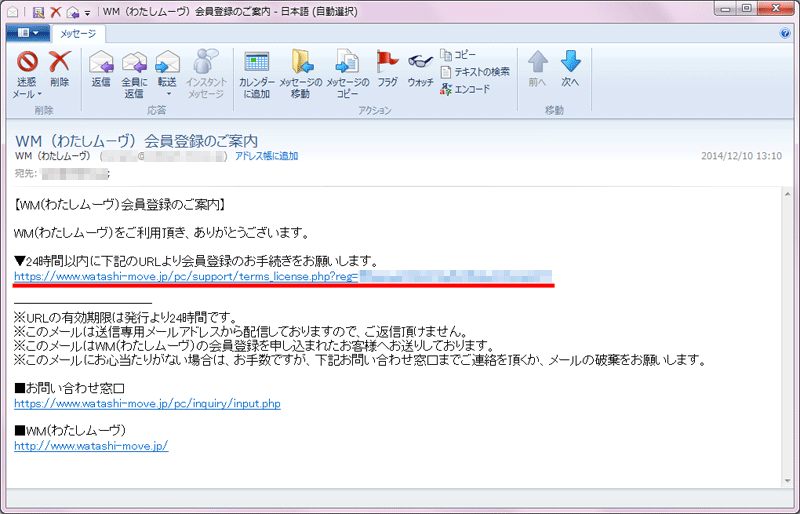This screenshot has height=514, width=800.
Task: Click the previous-message icon in quick access toolbar
Action: pos(73,12)
